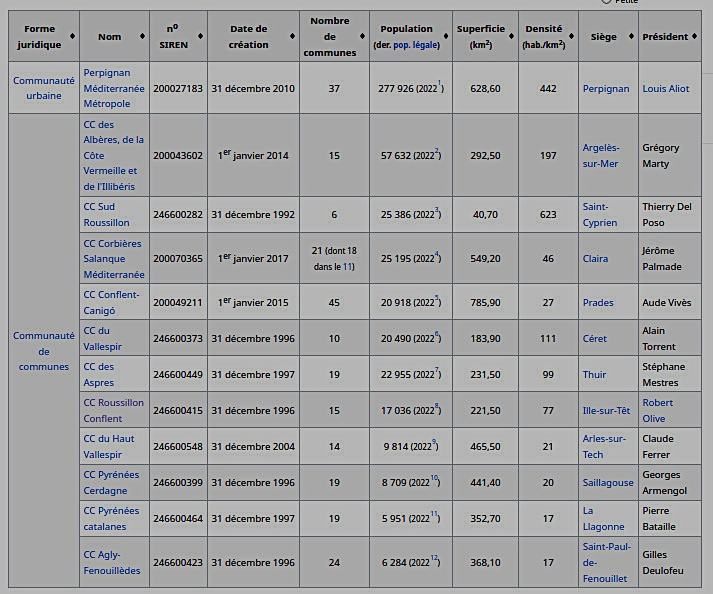713x594 pixels.
Task: Open Communauté urbaine link
Action: pyautogui.click(x=44, y=88)
